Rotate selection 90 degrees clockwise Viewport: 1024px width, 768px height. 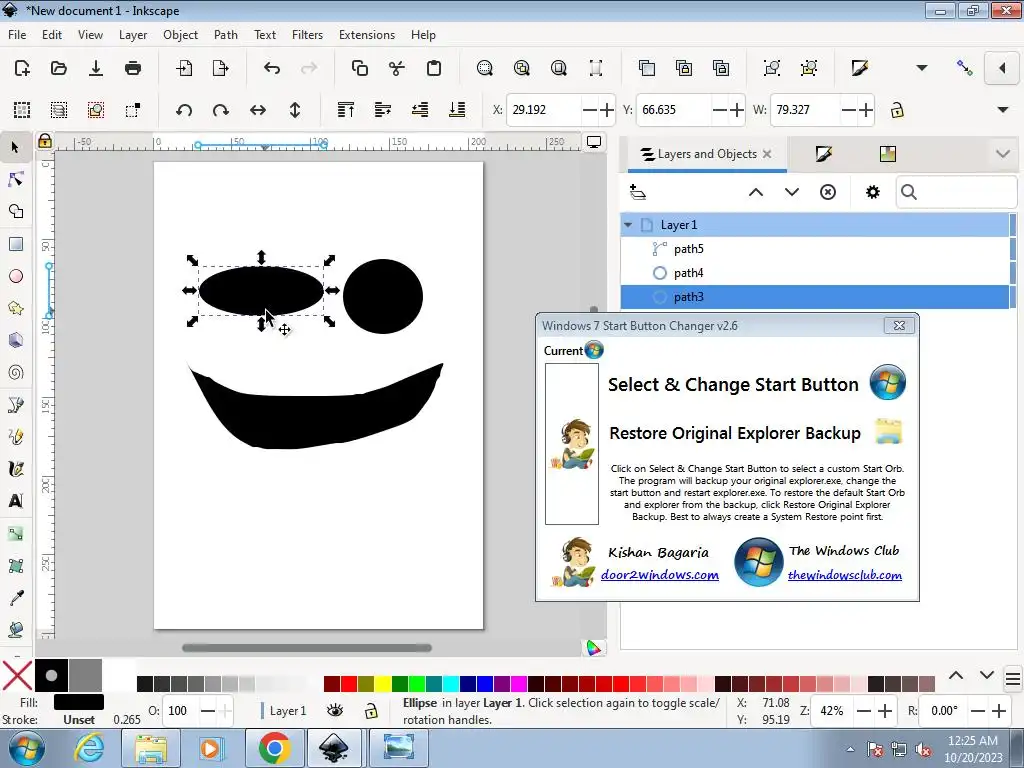click(221, 110)
